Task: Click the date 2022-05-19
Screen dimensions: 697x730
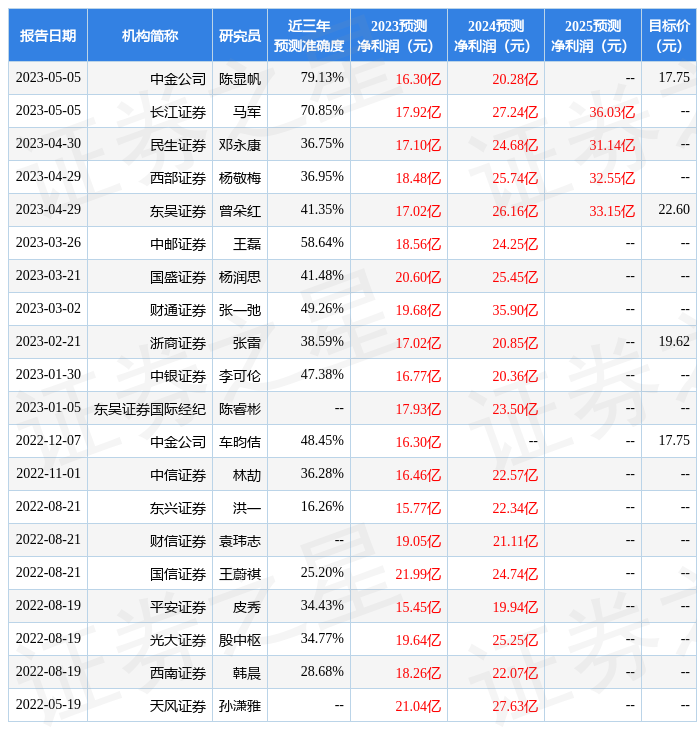Action: tap(48, 705)
